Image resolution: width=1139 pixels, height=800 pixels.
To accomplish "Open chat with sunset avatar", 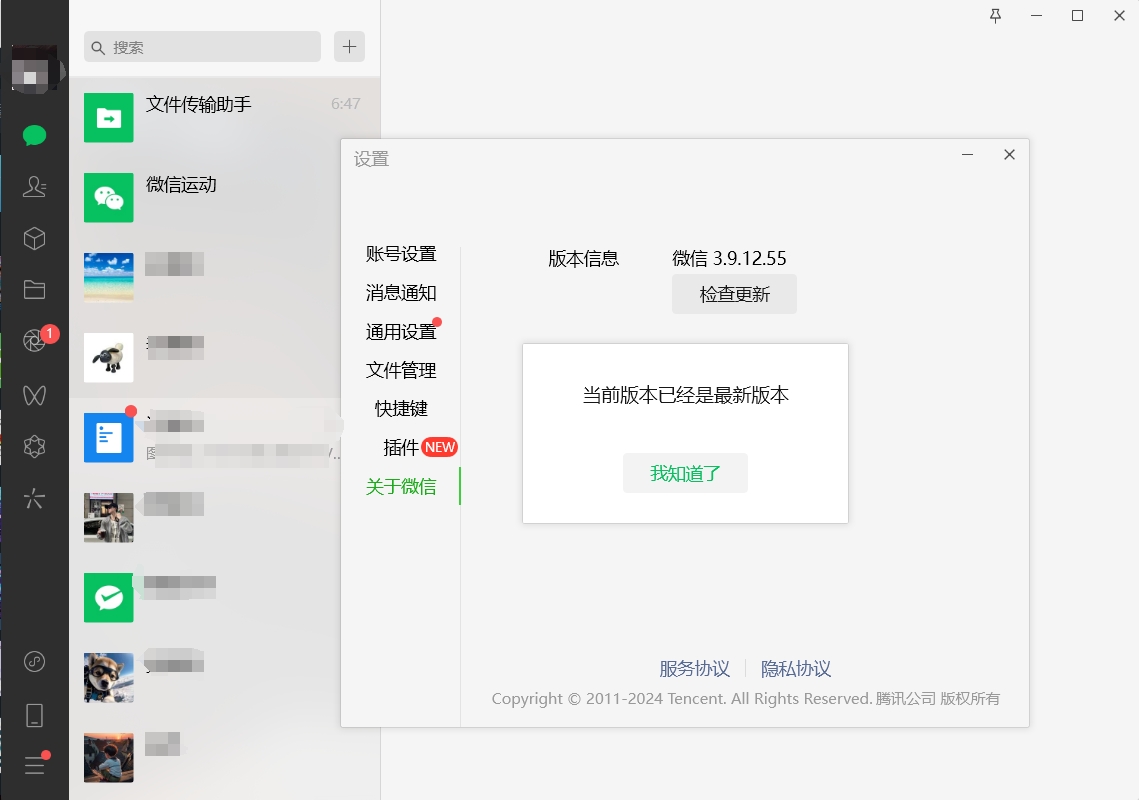I will click(x=224, y=758).
